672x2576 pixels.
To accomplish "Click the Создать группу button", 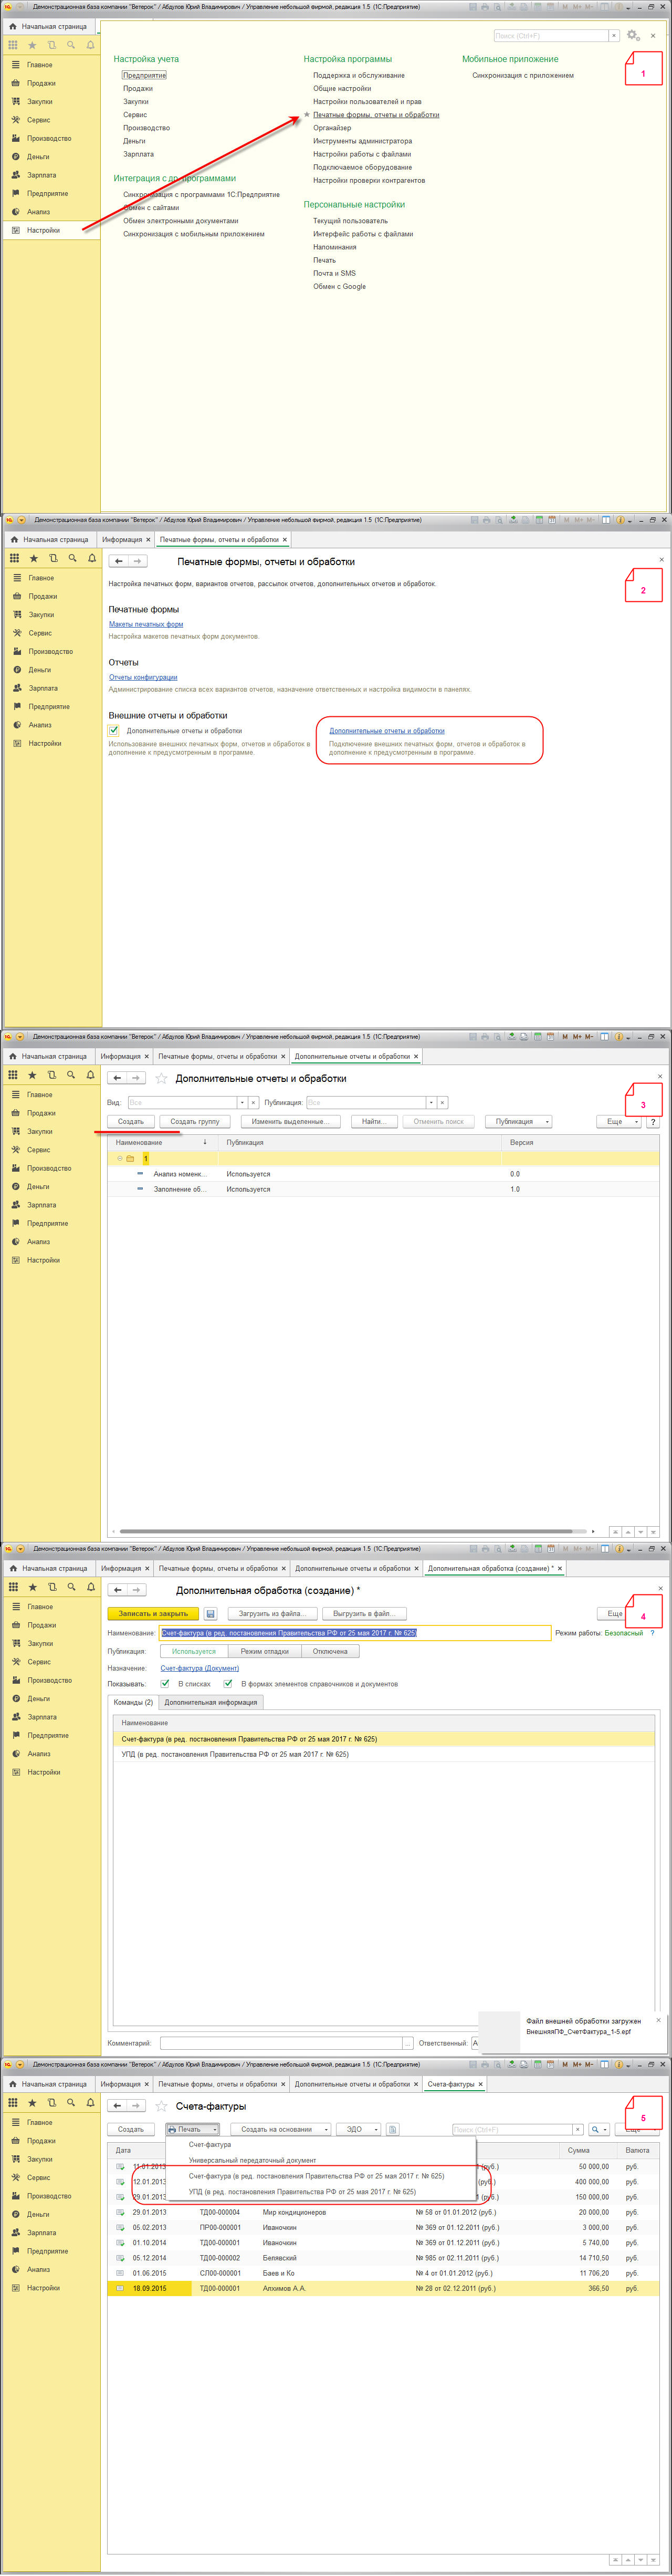I will coord(194,1121).
